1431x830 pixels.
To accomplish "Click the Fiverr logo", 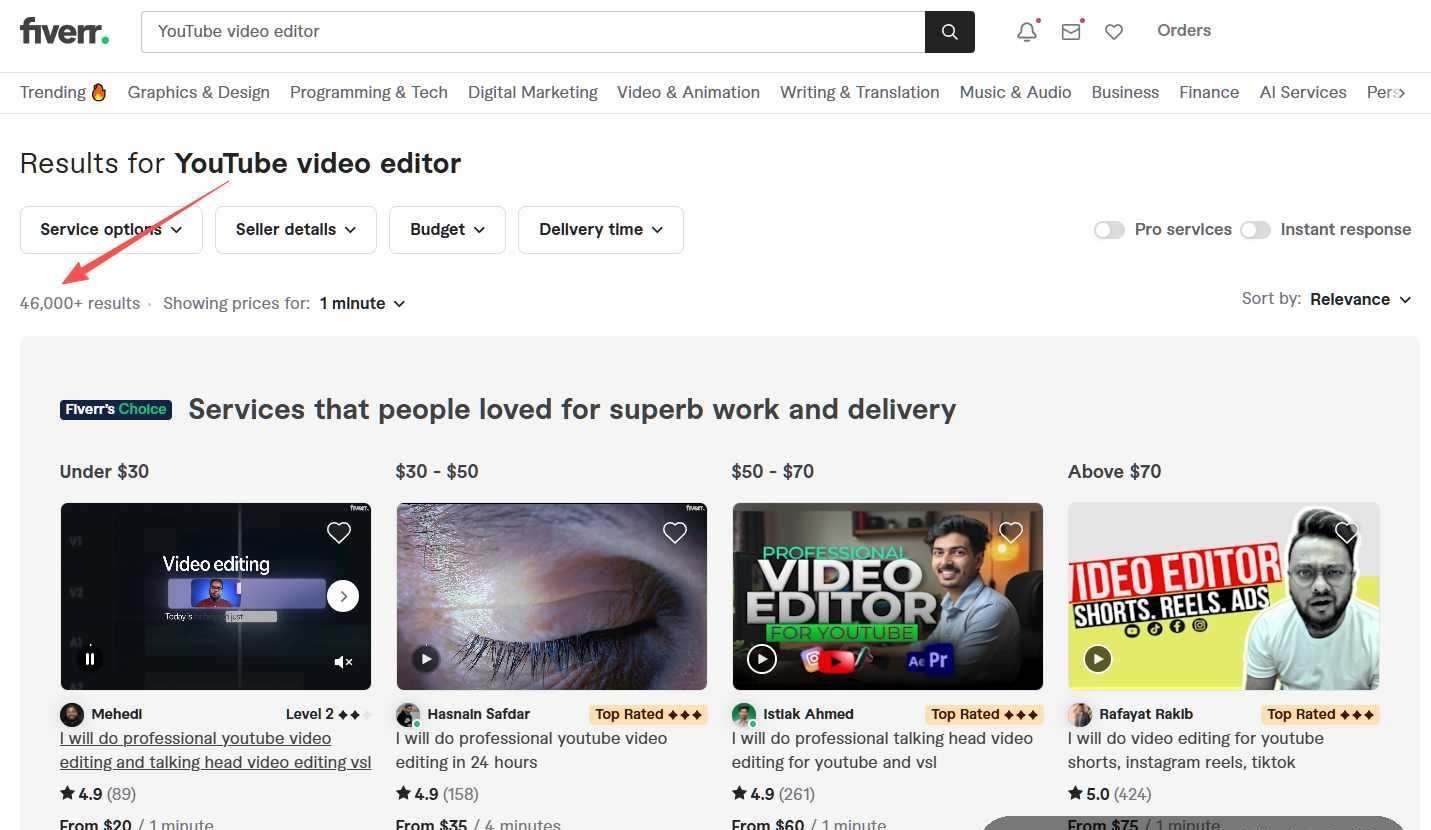I will pos(65,31).
